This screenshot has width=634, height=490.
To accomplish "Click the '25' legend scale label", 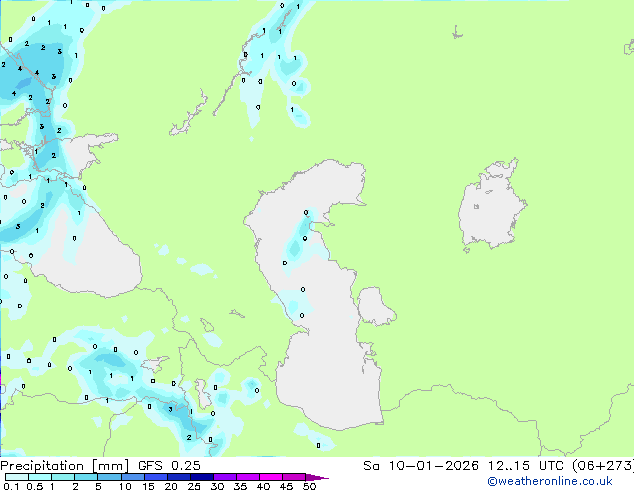I will point(194,486).
